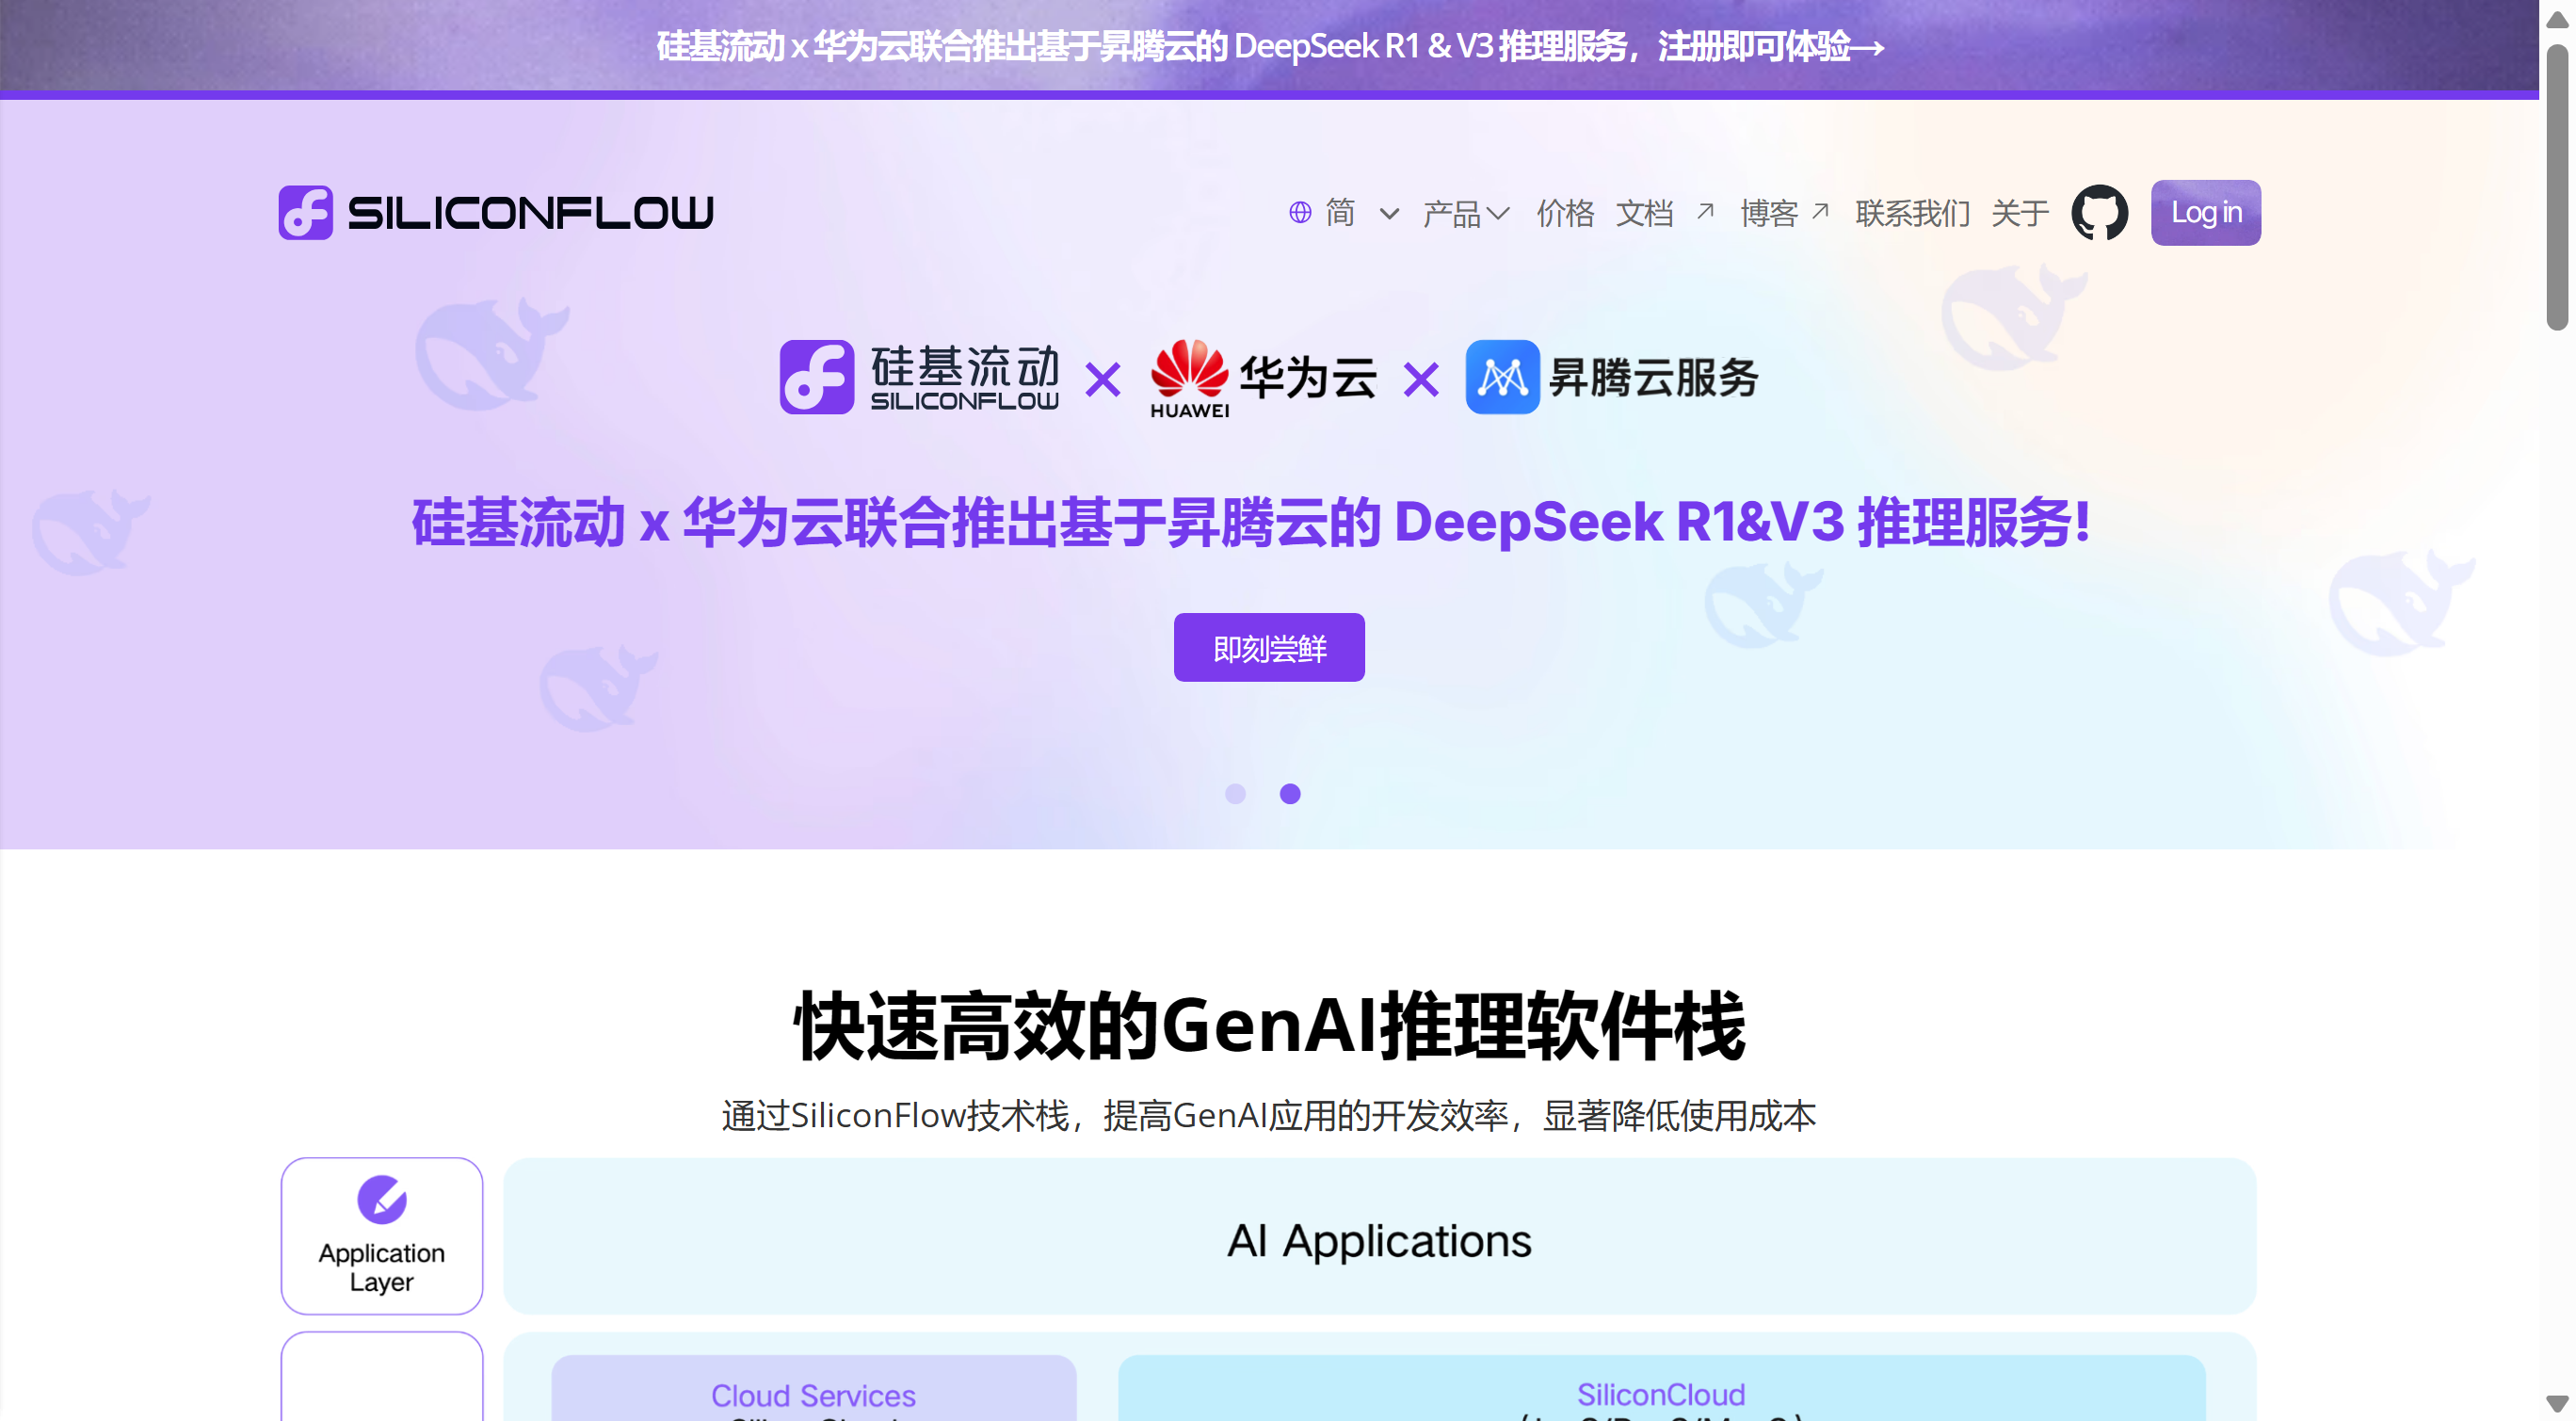Click the GitHub icon in the navigation bar

(2100, 212)
